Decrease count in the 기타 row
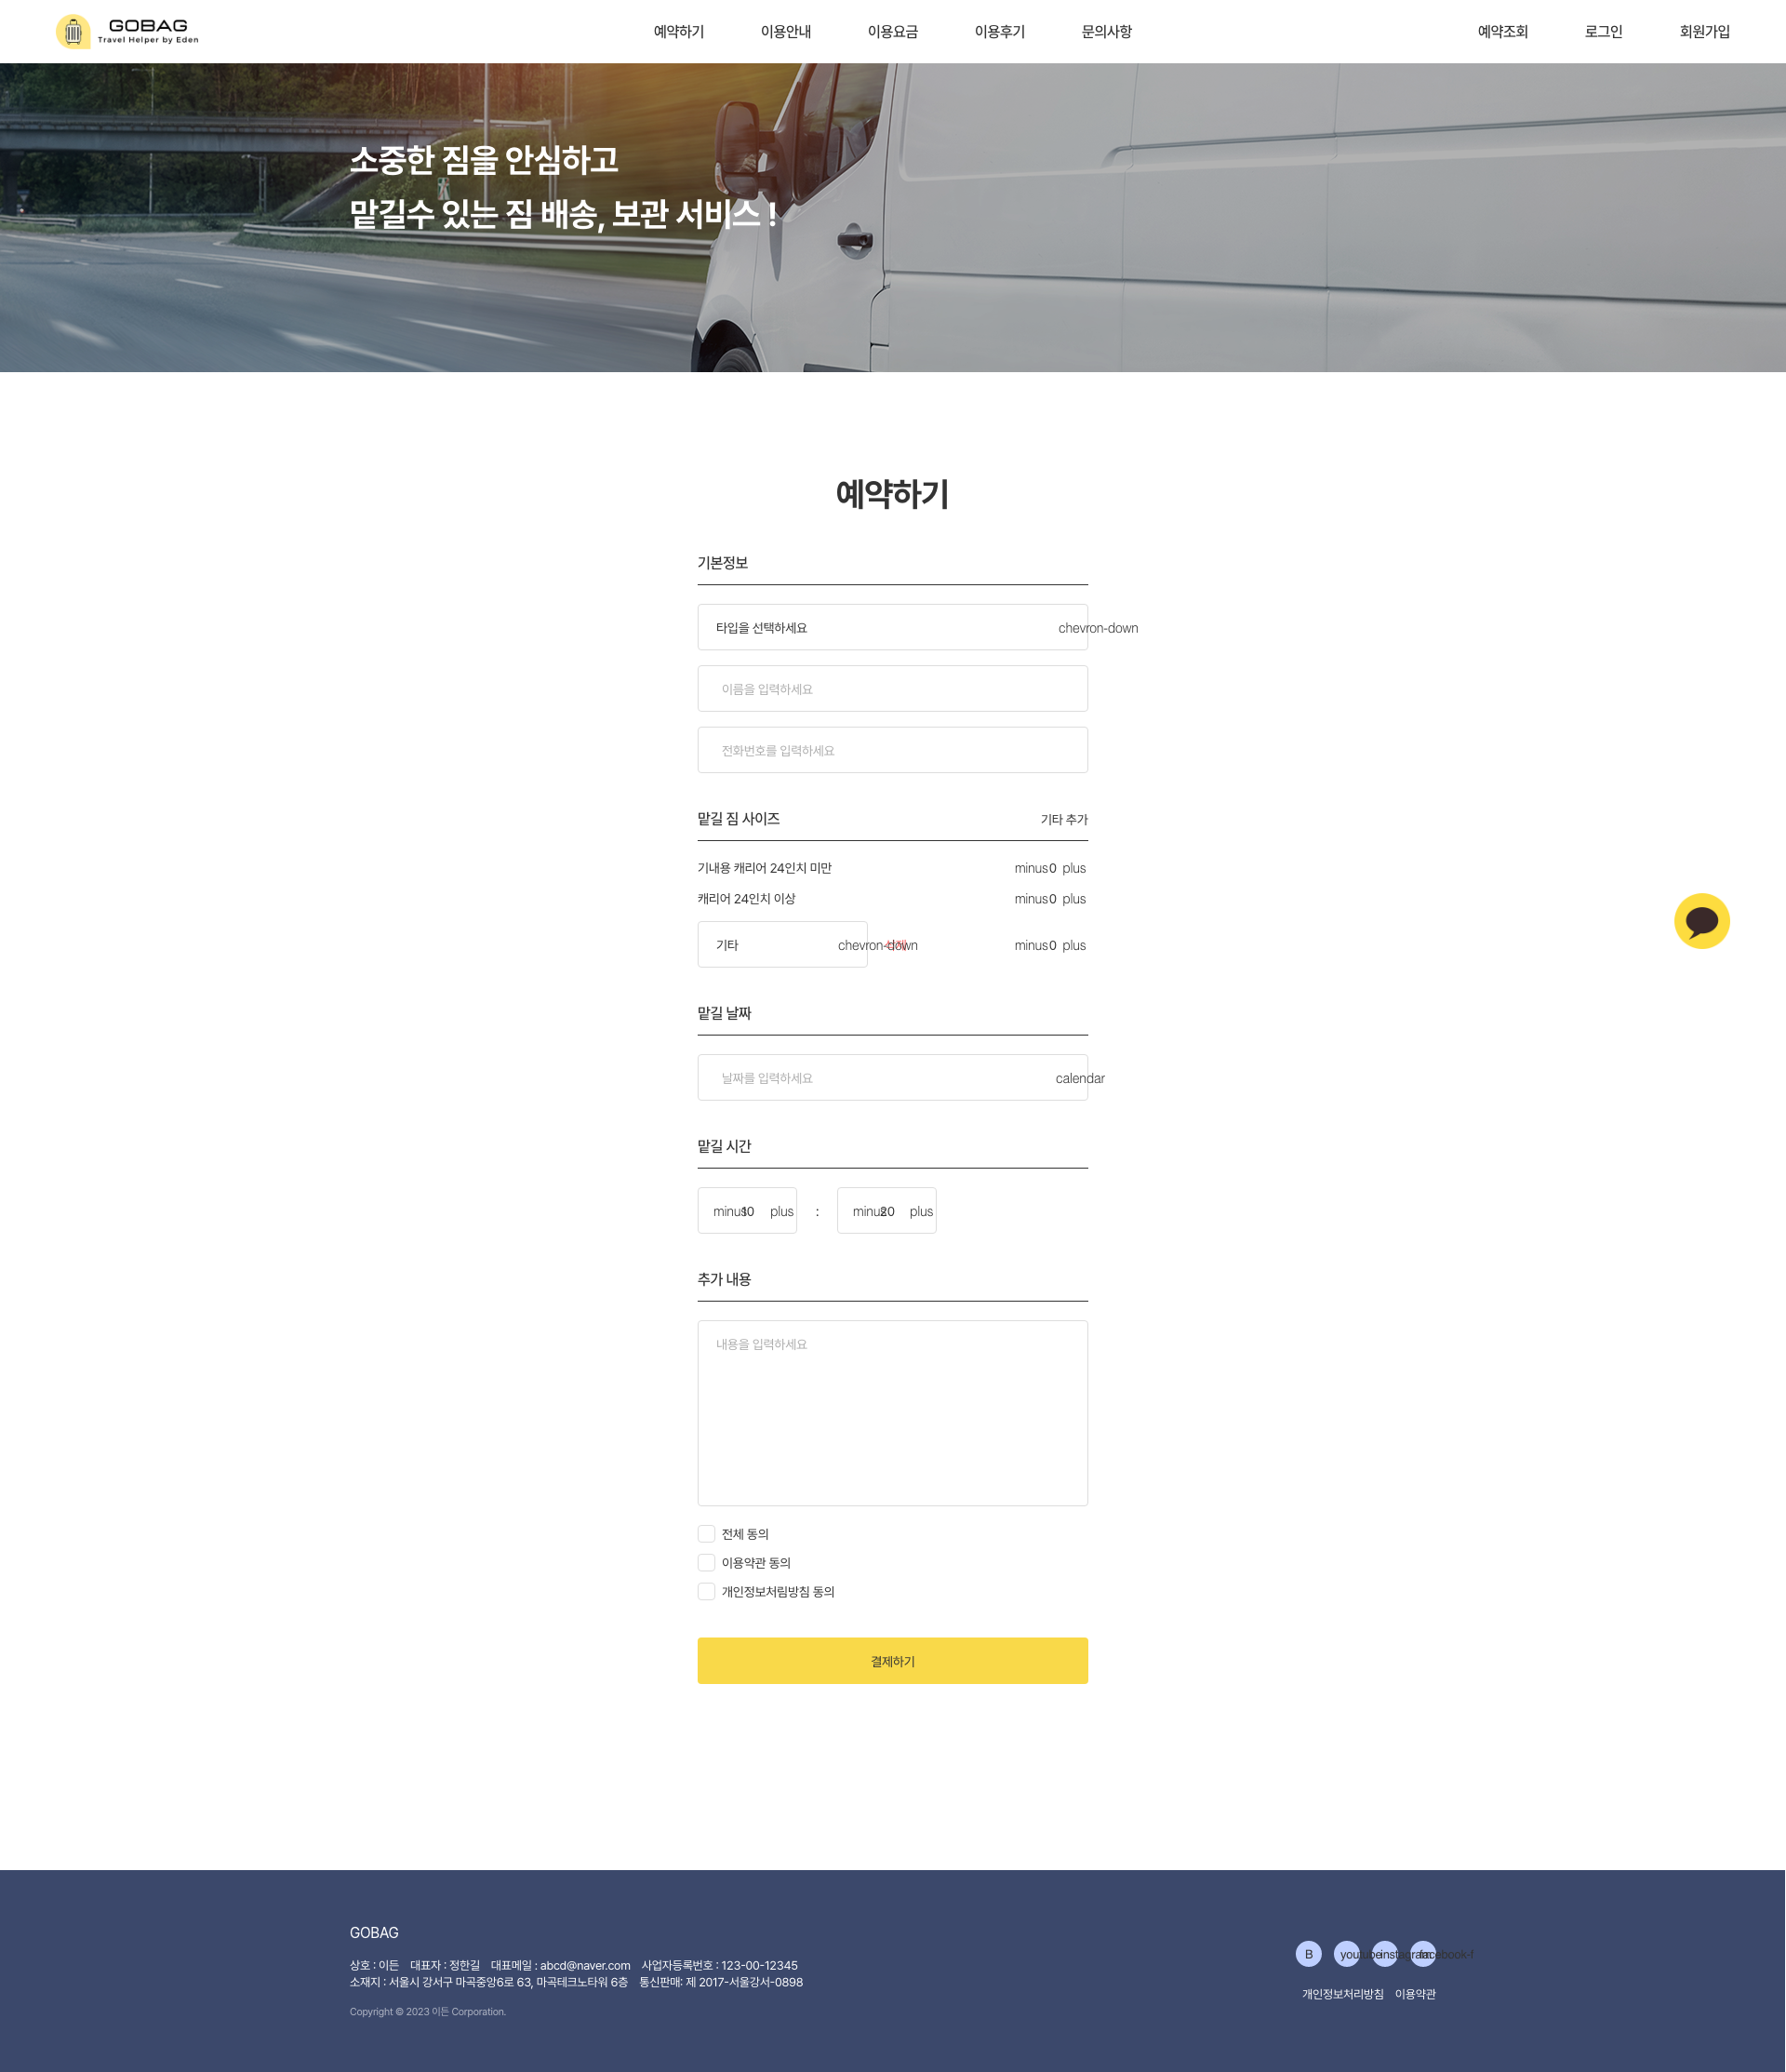Image resolution: width=1786 pixels, height=2072 pixels. coord(1030,945)
